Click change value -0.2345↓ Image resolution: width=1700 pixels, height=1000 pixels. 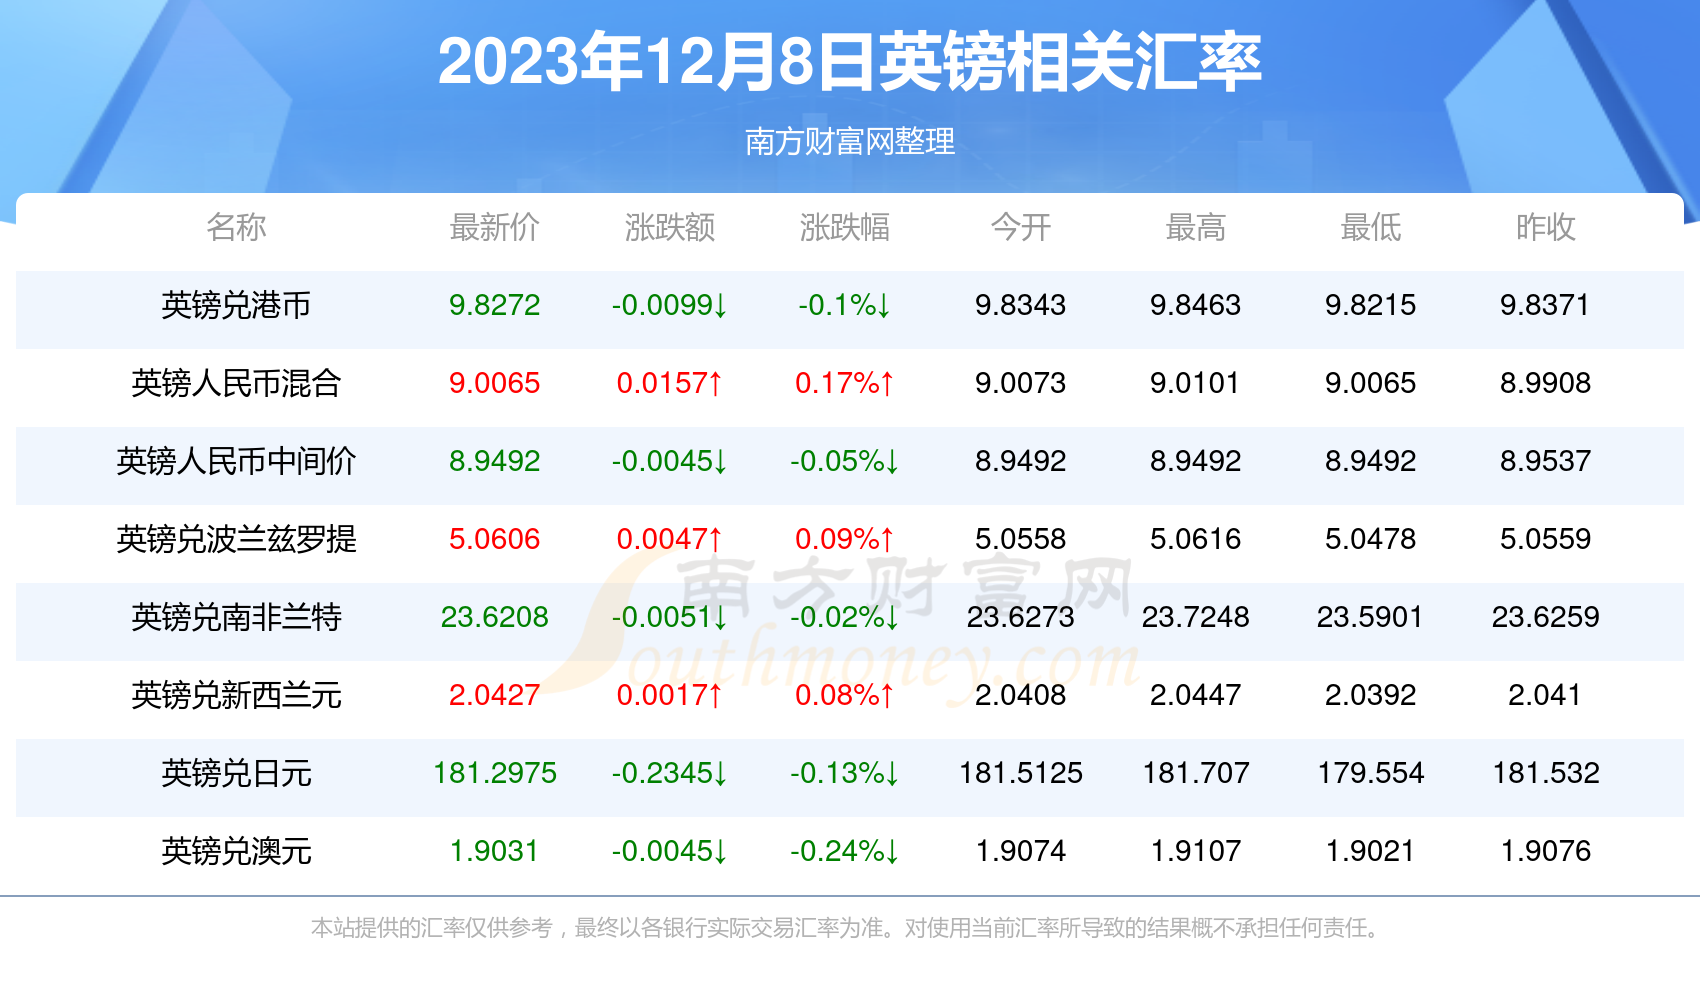(x=669, y=773)
